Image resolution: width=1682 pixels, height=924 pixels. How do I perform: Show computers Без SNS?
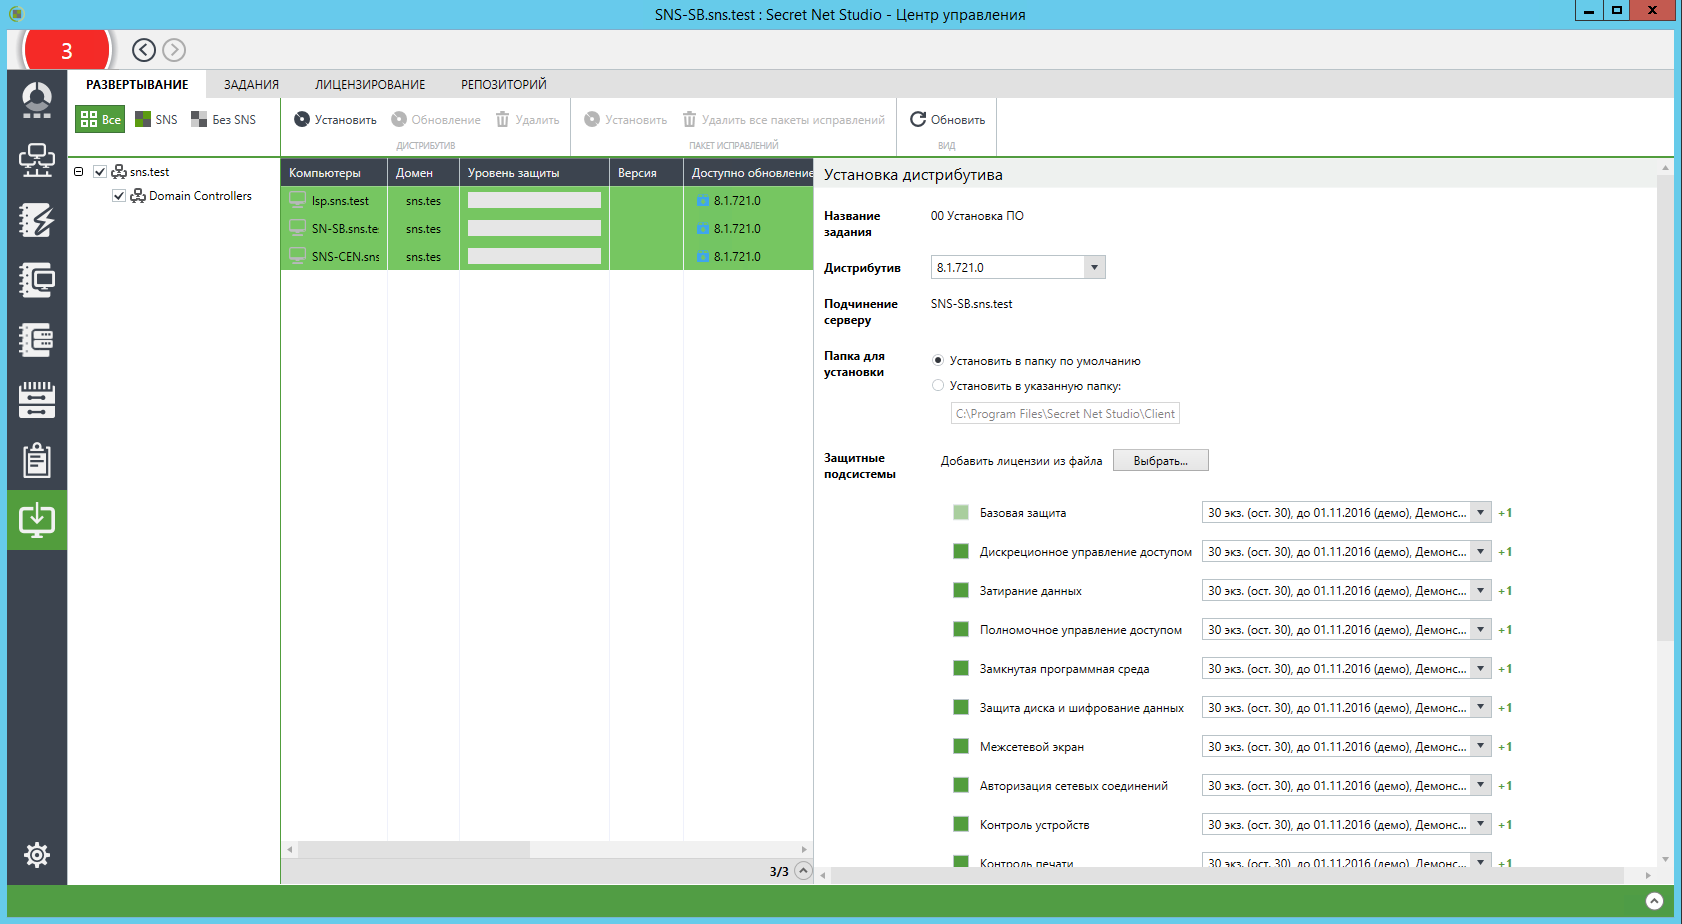click(224, 120)
